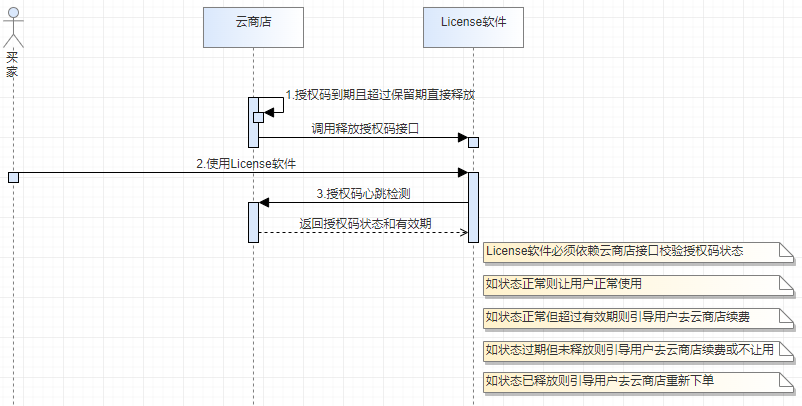This screenshot has height=406, width=802.
Task: Click the 买家 actor label
Action: point(12,63)
